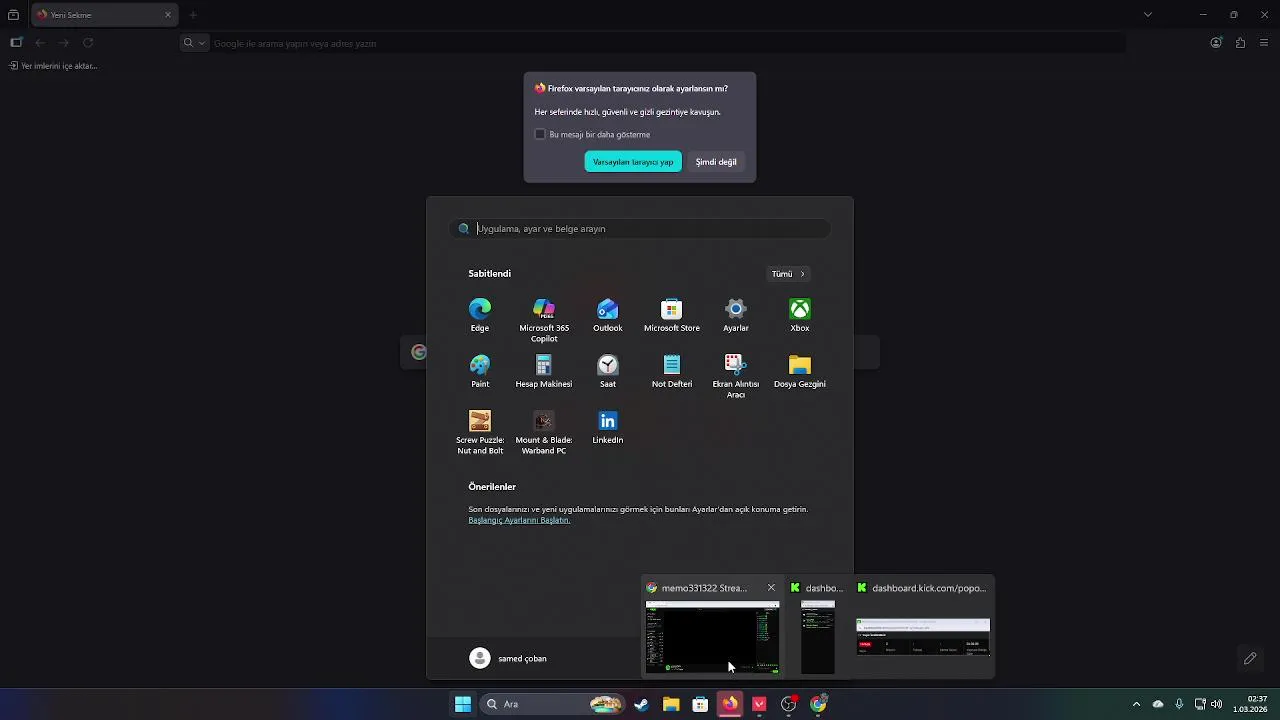The image size is (1280, 720).
Task: Open Ayarlar settings app
Action: click(x=736, y=315)
